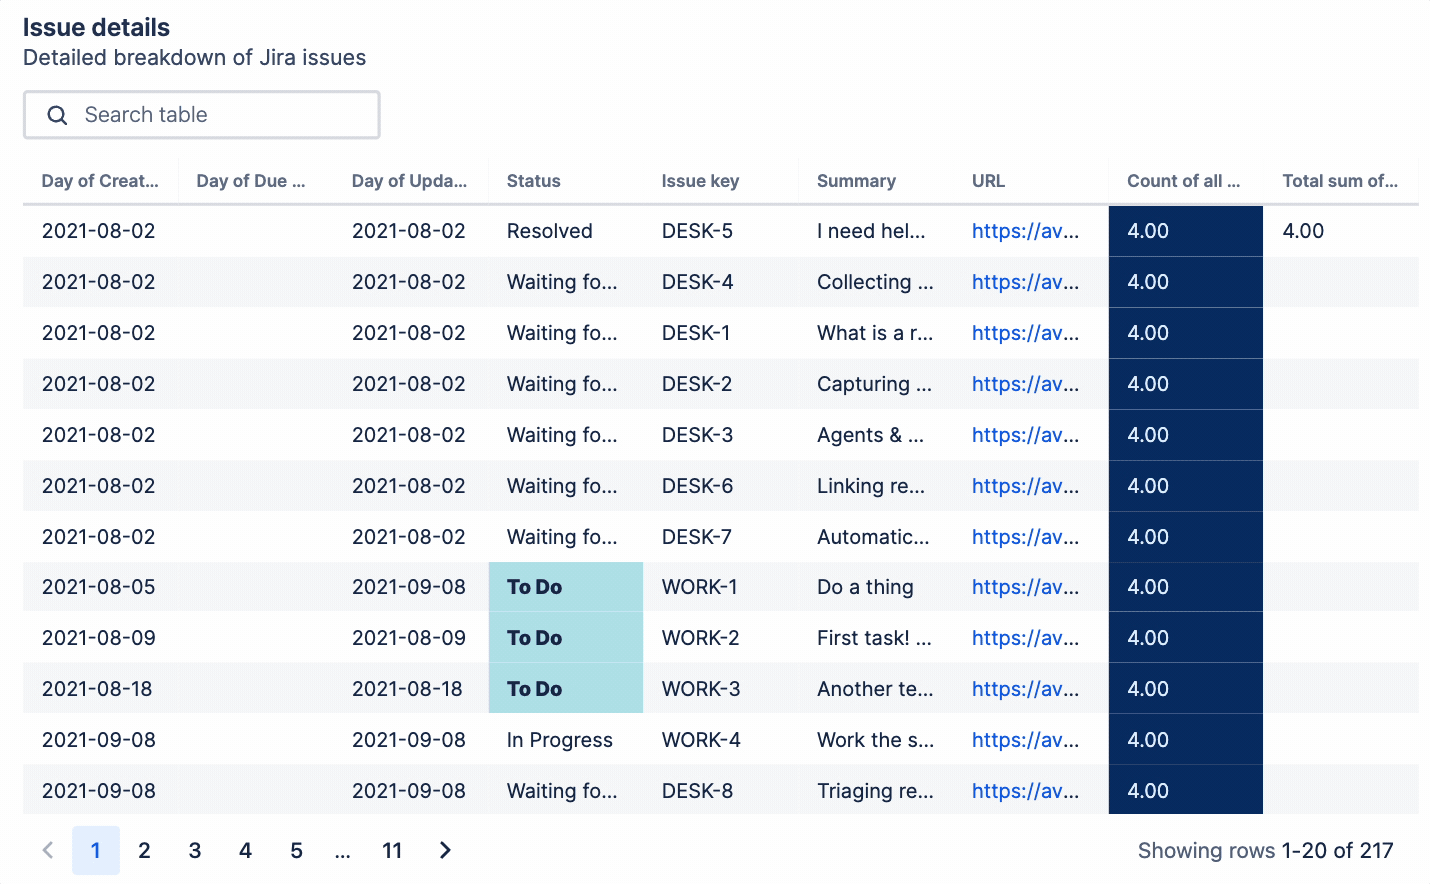Sort by the Summary column header
This screenshot has width=1430, height=884.
(856, 181)
